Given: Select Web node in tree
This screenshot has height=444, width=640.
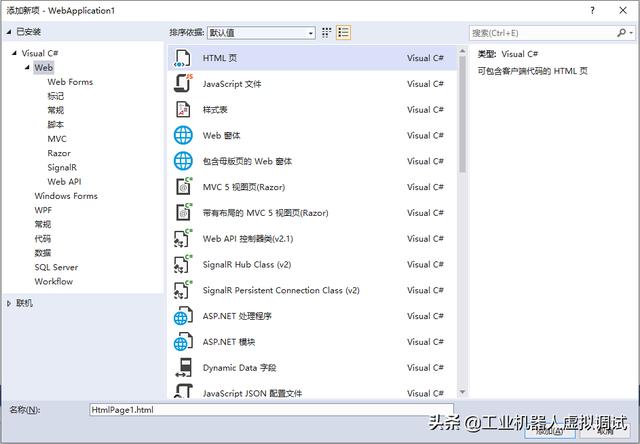Looking at the screenshot, I should pyautogui.click(x=43, y=67).
